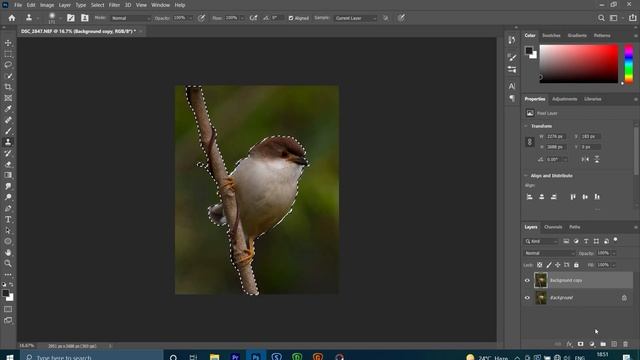Hide the Background layer
Viewport: 640px width, 360px height.
527,298
